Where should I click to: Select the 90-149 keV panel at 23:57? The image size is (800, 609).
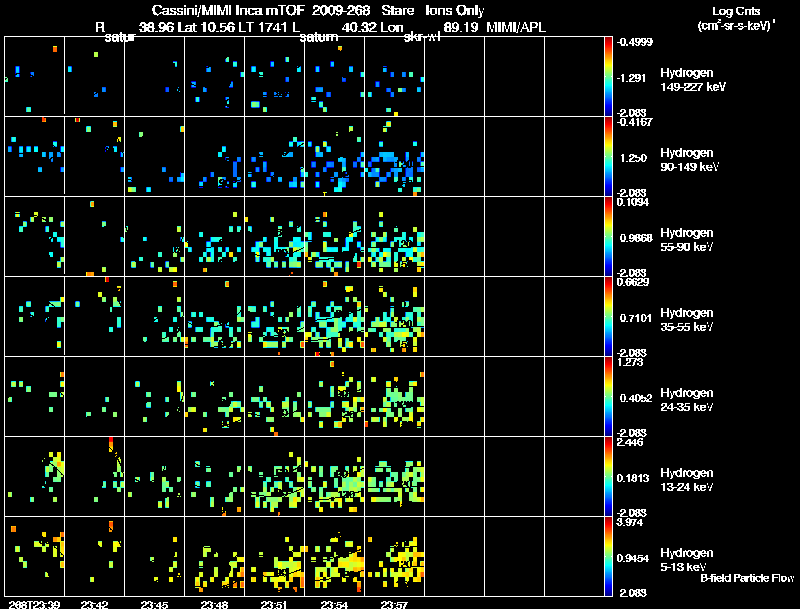click(394, 157)
